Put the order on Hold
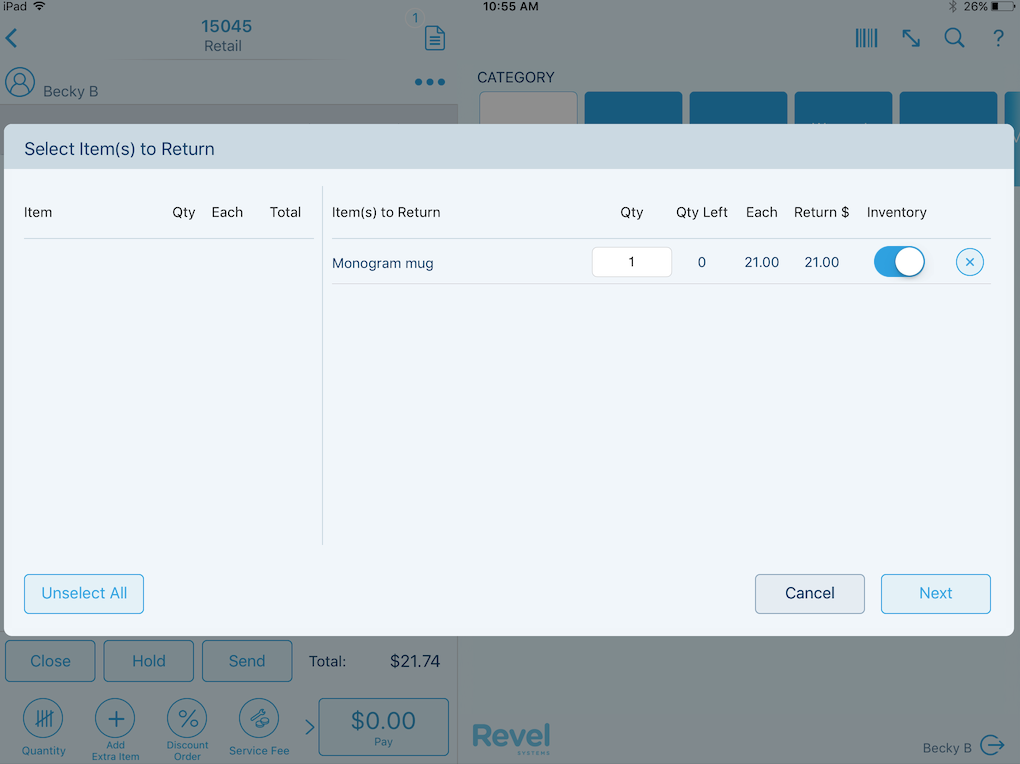Viewport: 1020px width, 764px height. click(x=149, y=661)
